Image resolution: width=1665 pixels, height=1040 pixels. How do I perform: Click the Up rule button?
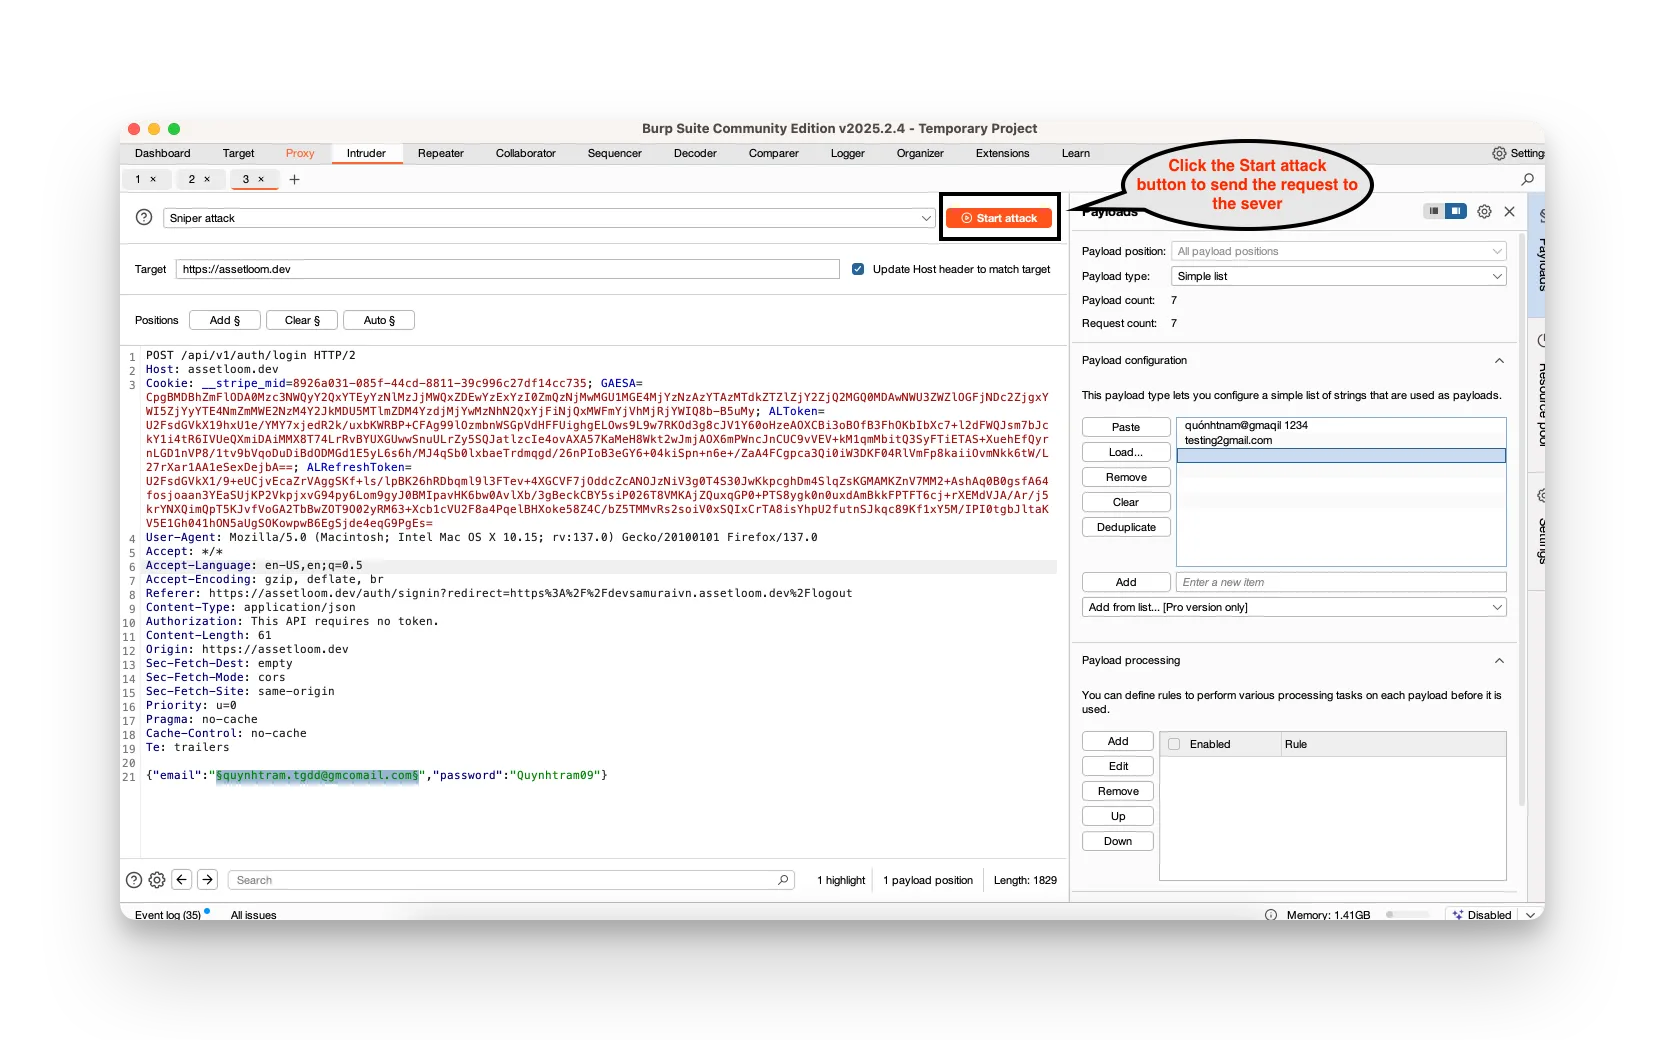click(1118, 816)
